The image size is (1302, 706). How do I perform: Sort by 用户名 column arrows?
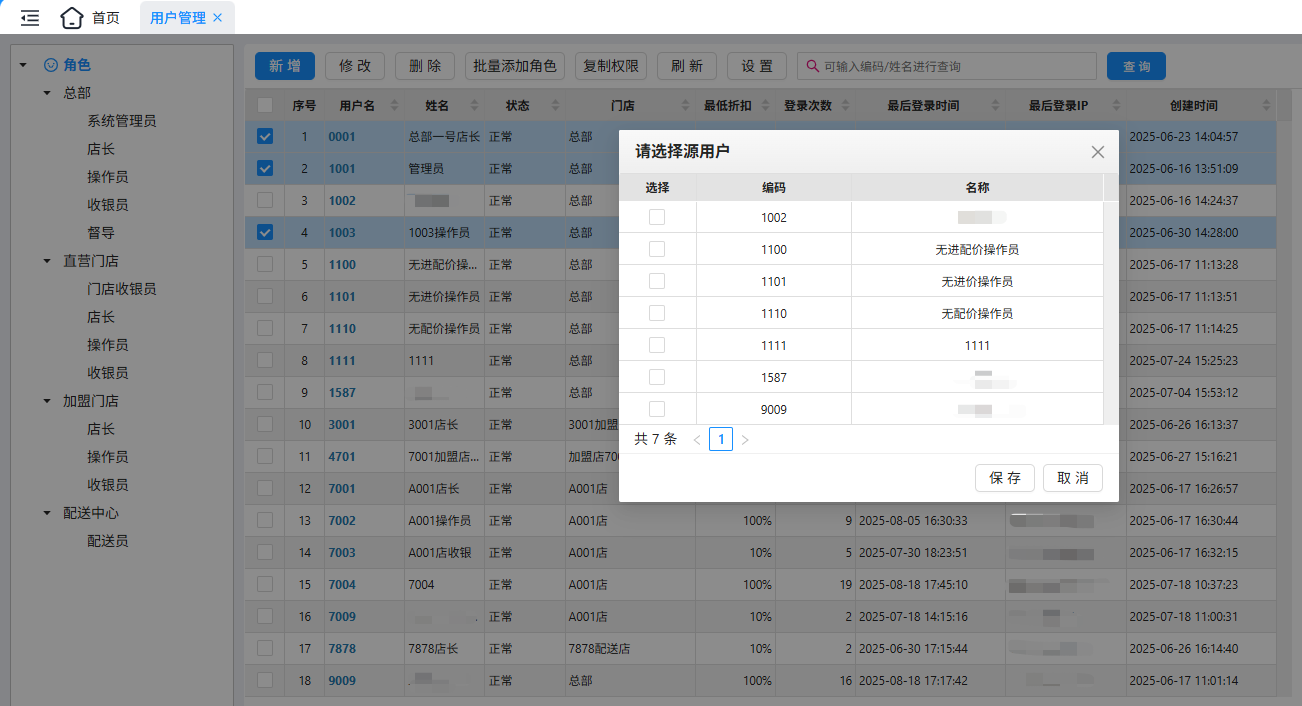point(393,105)
